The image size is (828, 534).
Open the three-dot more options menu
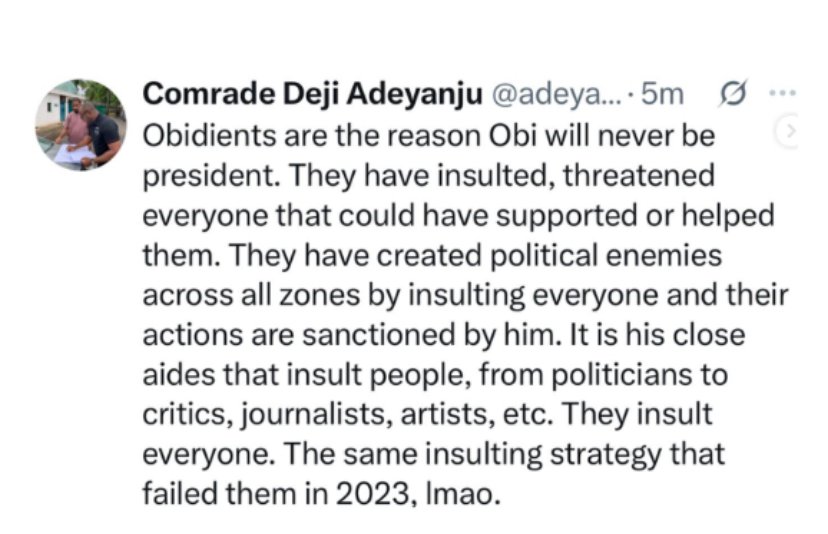779,94
